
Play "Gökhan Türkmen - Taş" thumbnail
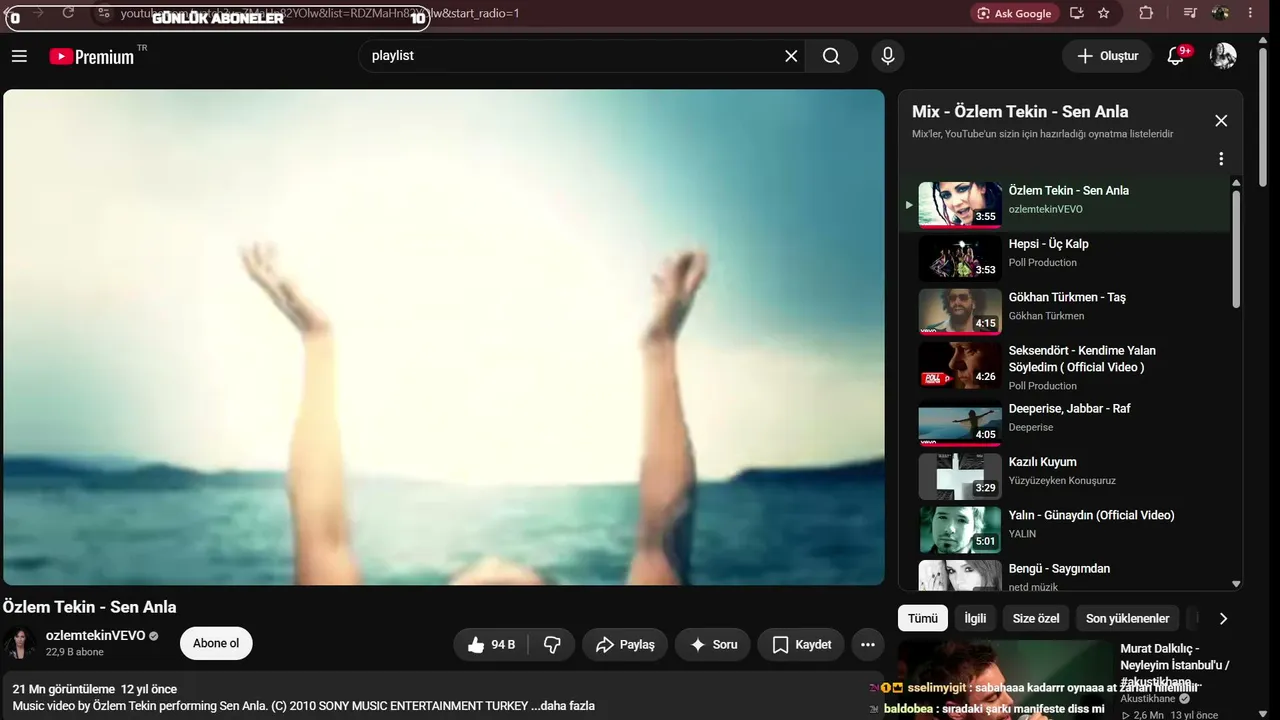click(x=960, y=311)
